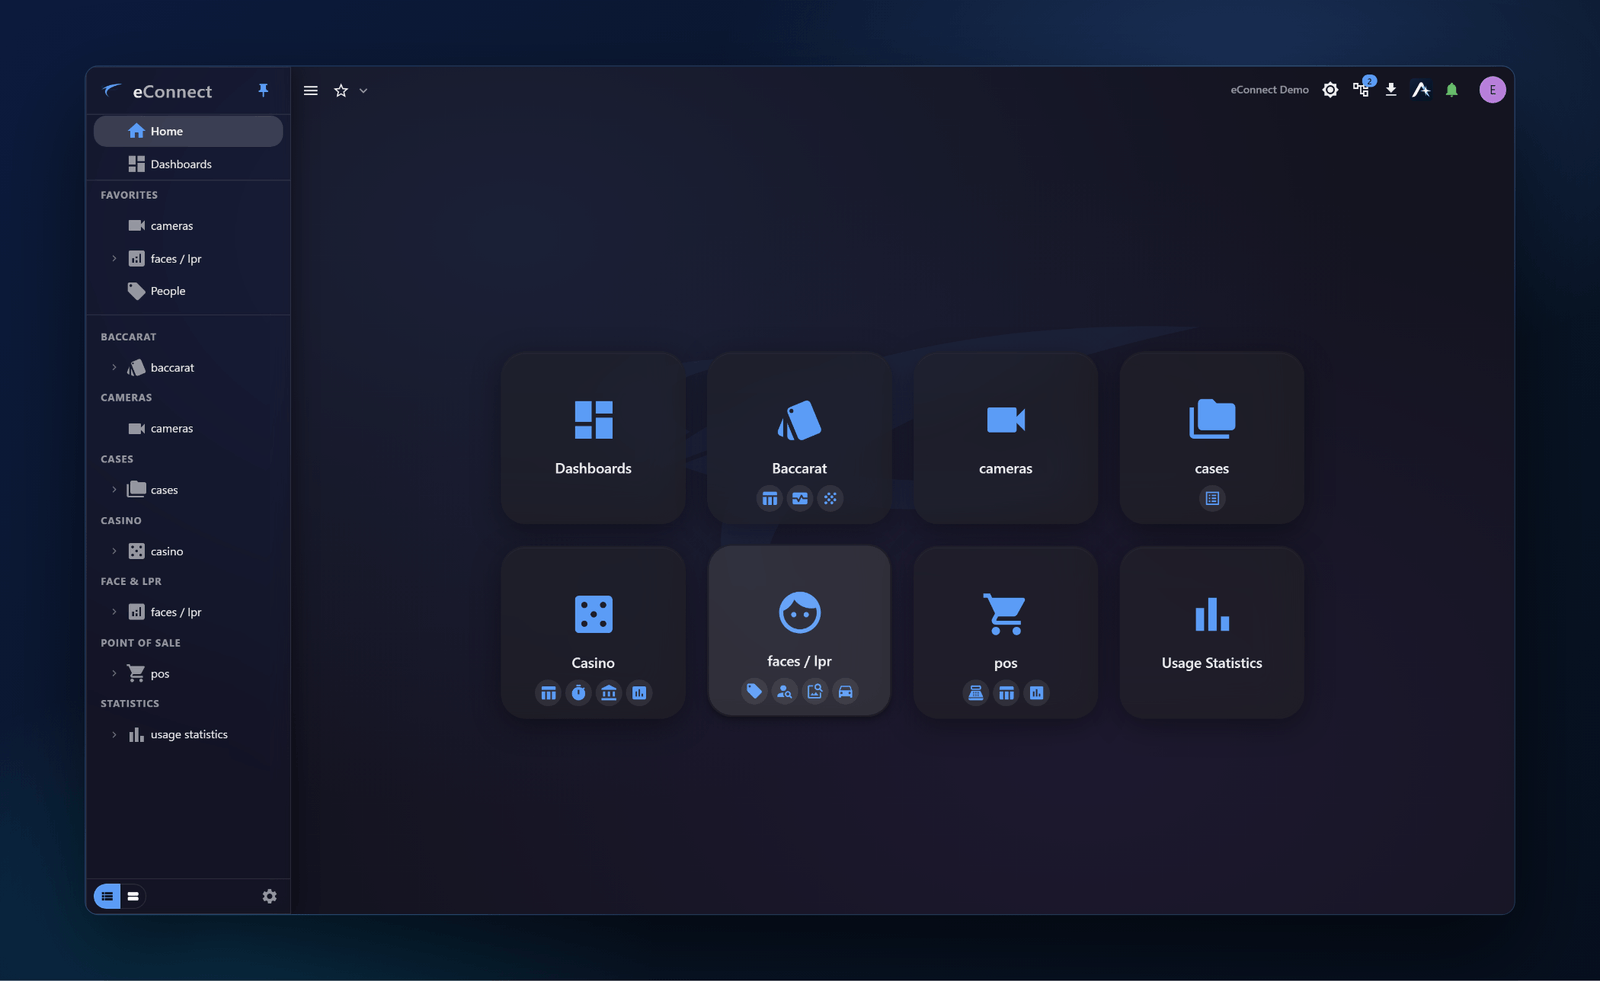The image size is (1600, 981).
Task: Toggle the brightness theme icon in top bar
Action: tap(1330, 90)
